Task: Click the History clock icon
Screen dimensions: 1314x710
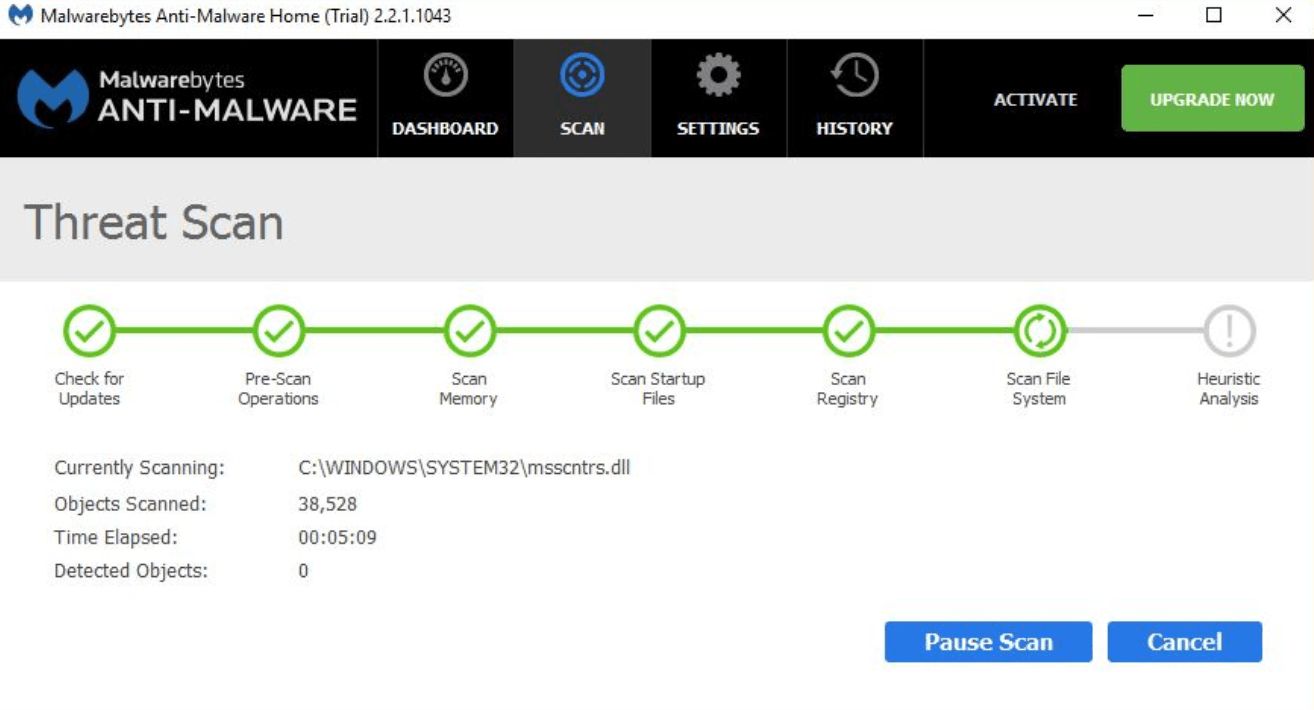Action: point(854,77)
